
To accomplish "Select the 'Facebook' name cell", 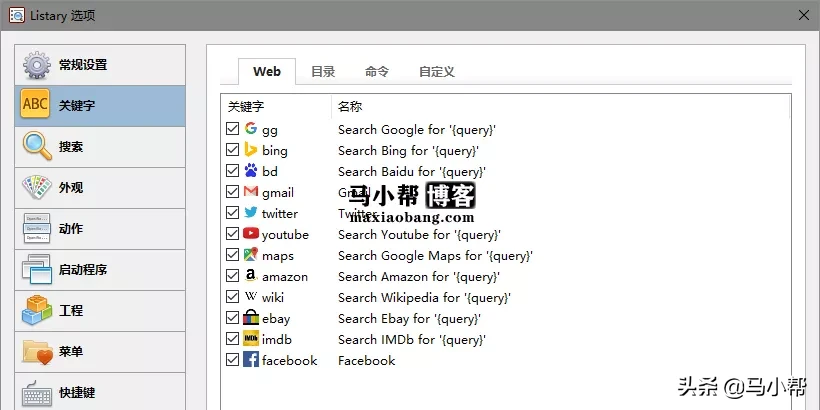I will pos(367,360).
